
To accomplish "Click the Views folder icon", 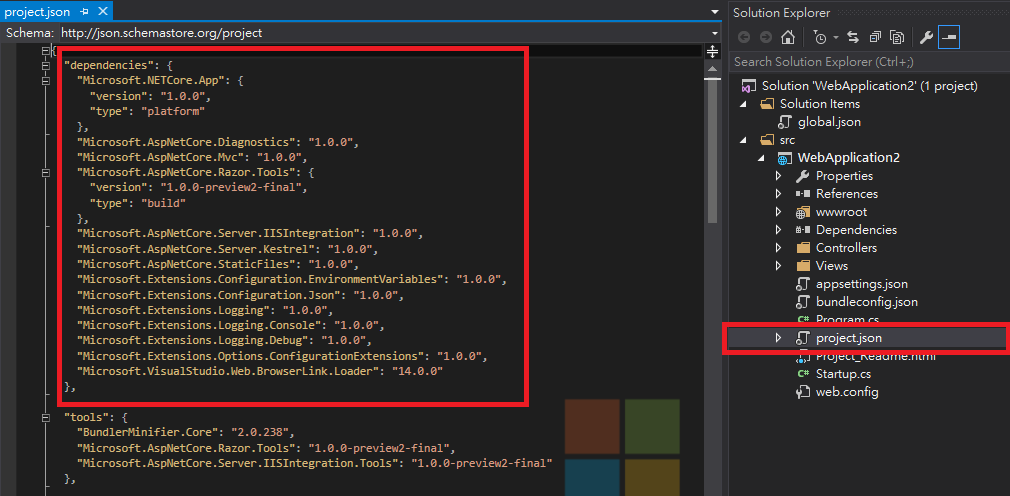I will pyautogui.click(x=803, y=265).
